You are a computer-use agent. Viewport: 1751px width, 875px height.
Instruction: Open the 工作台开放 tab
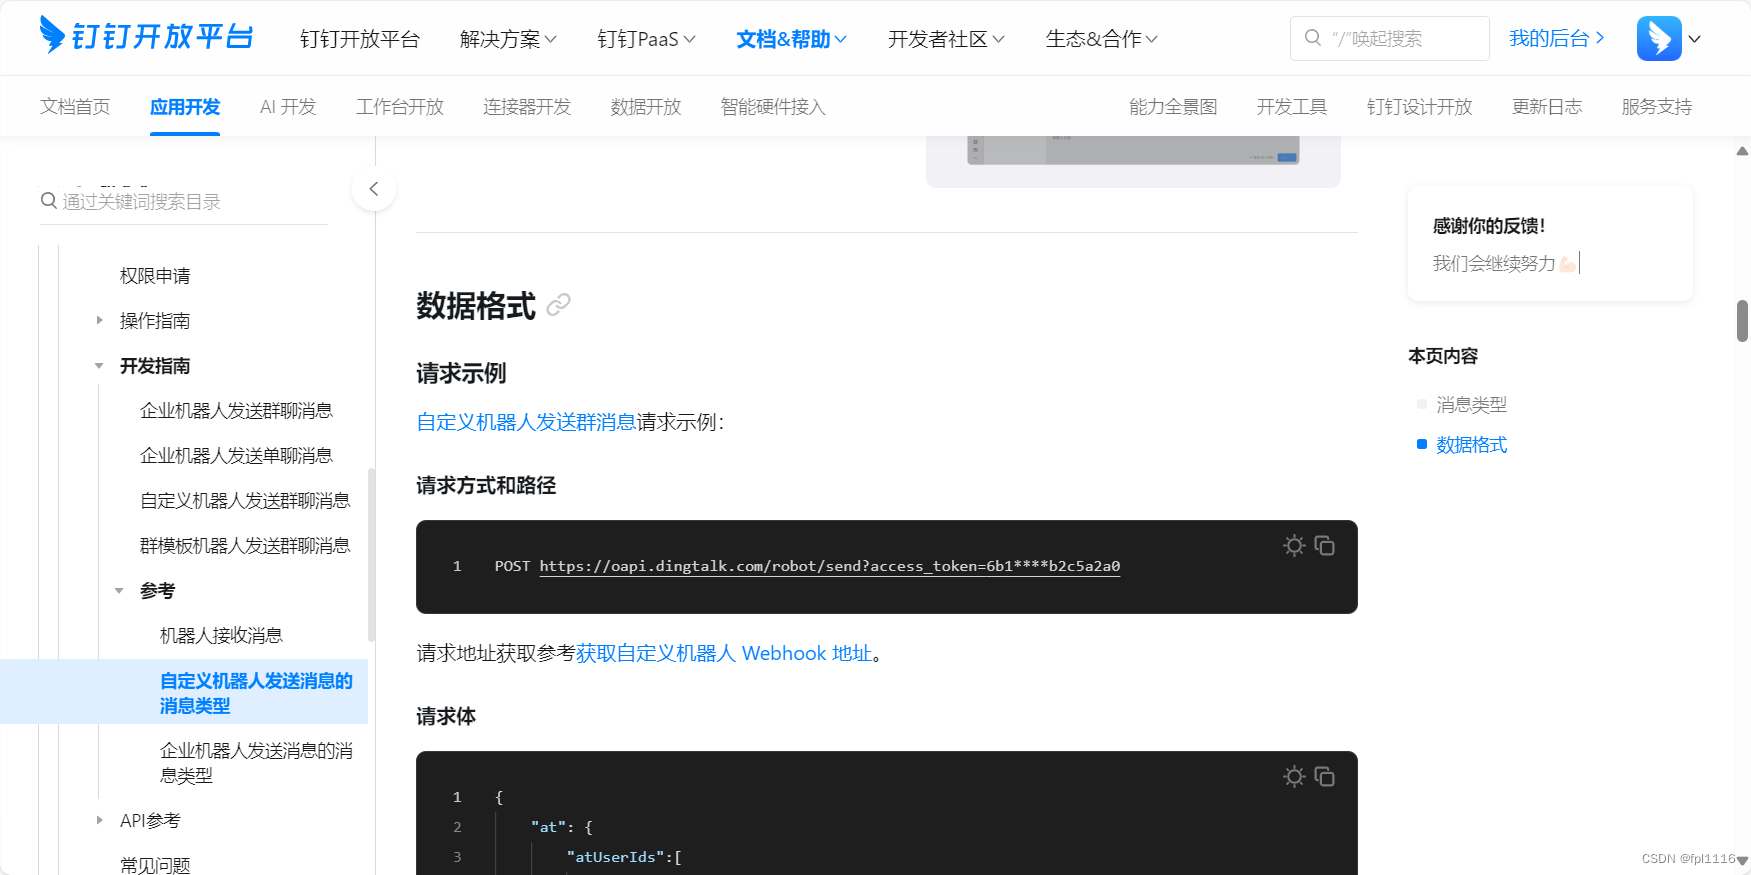[400, 107]
